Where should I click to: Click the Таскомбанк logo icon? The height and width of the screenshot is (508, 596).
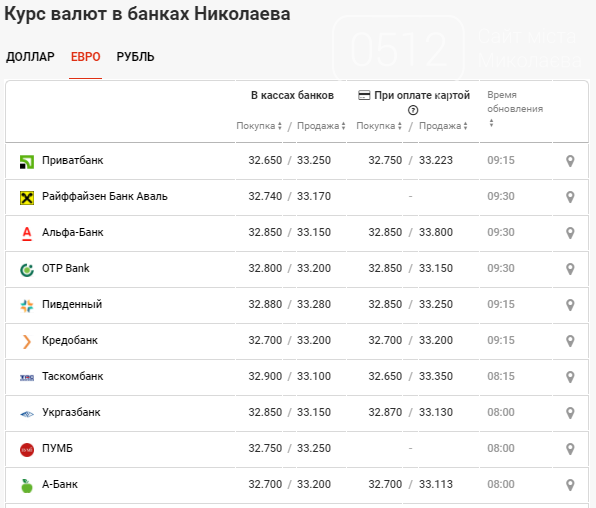tap(27, 377)
